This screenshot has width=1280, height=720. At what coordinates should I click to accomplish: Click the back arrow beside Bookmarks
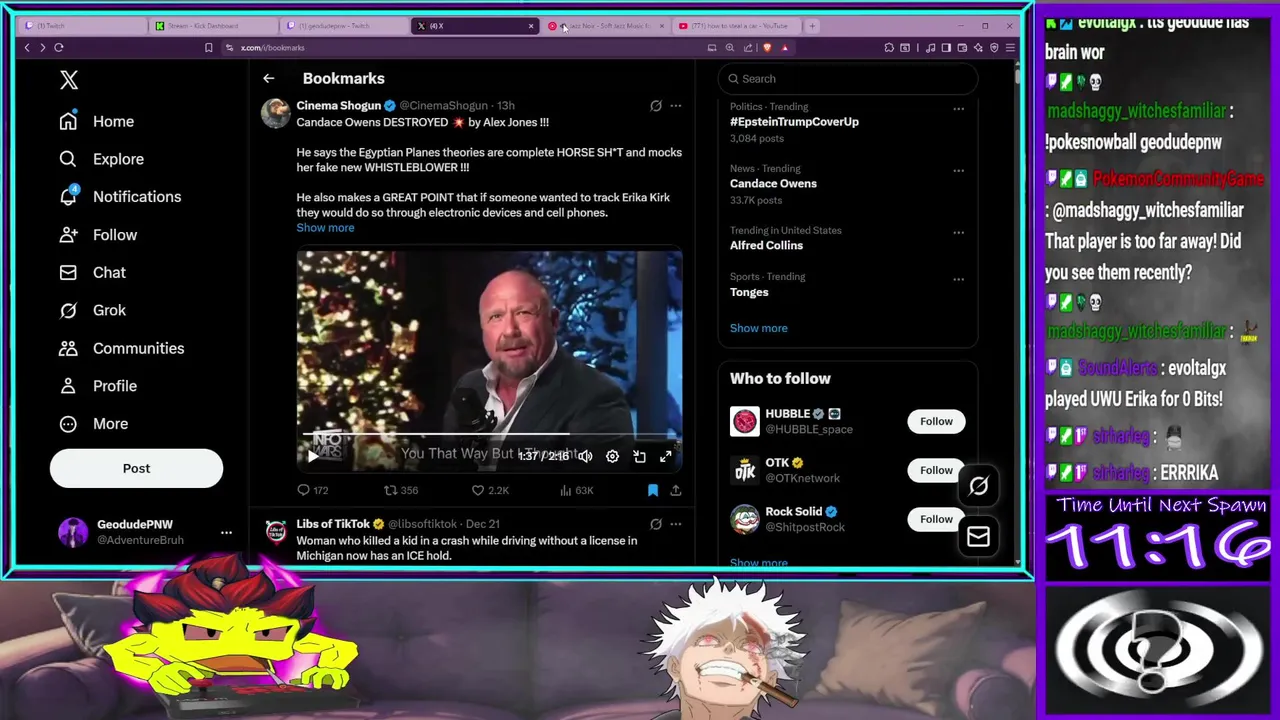pos(268,78)
